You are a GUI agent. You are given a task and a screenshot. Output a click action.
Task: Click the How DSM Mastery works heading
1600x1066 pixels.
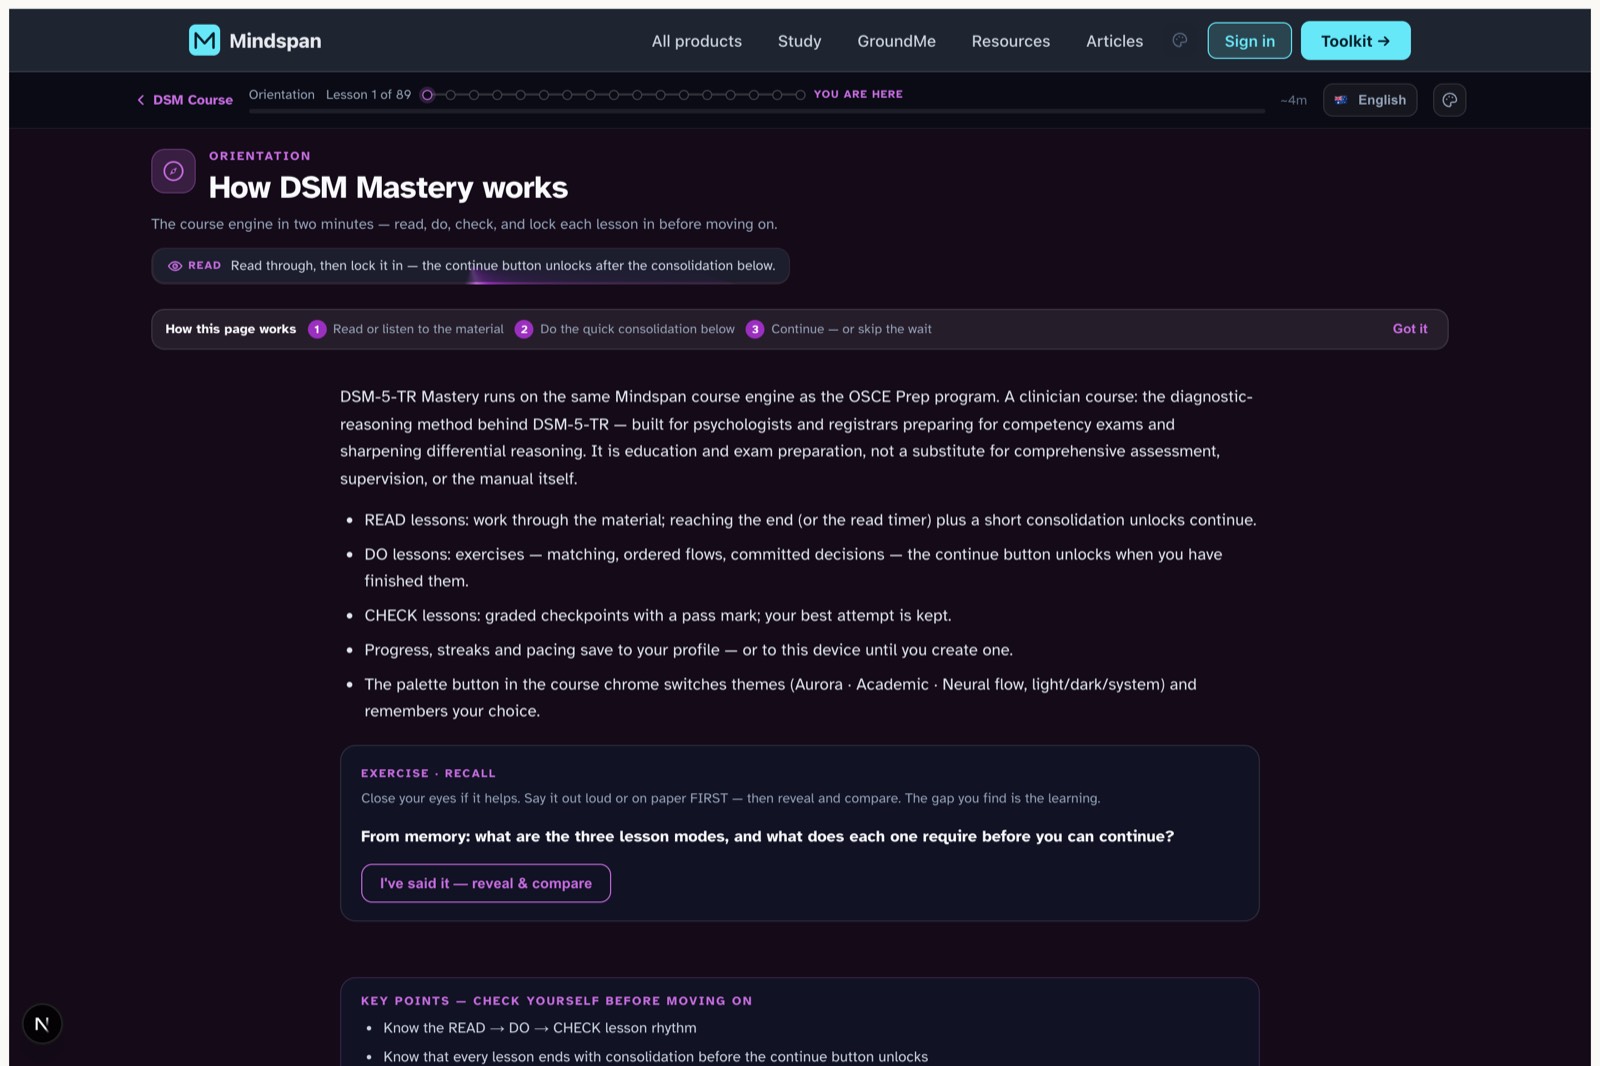point(388,187)
